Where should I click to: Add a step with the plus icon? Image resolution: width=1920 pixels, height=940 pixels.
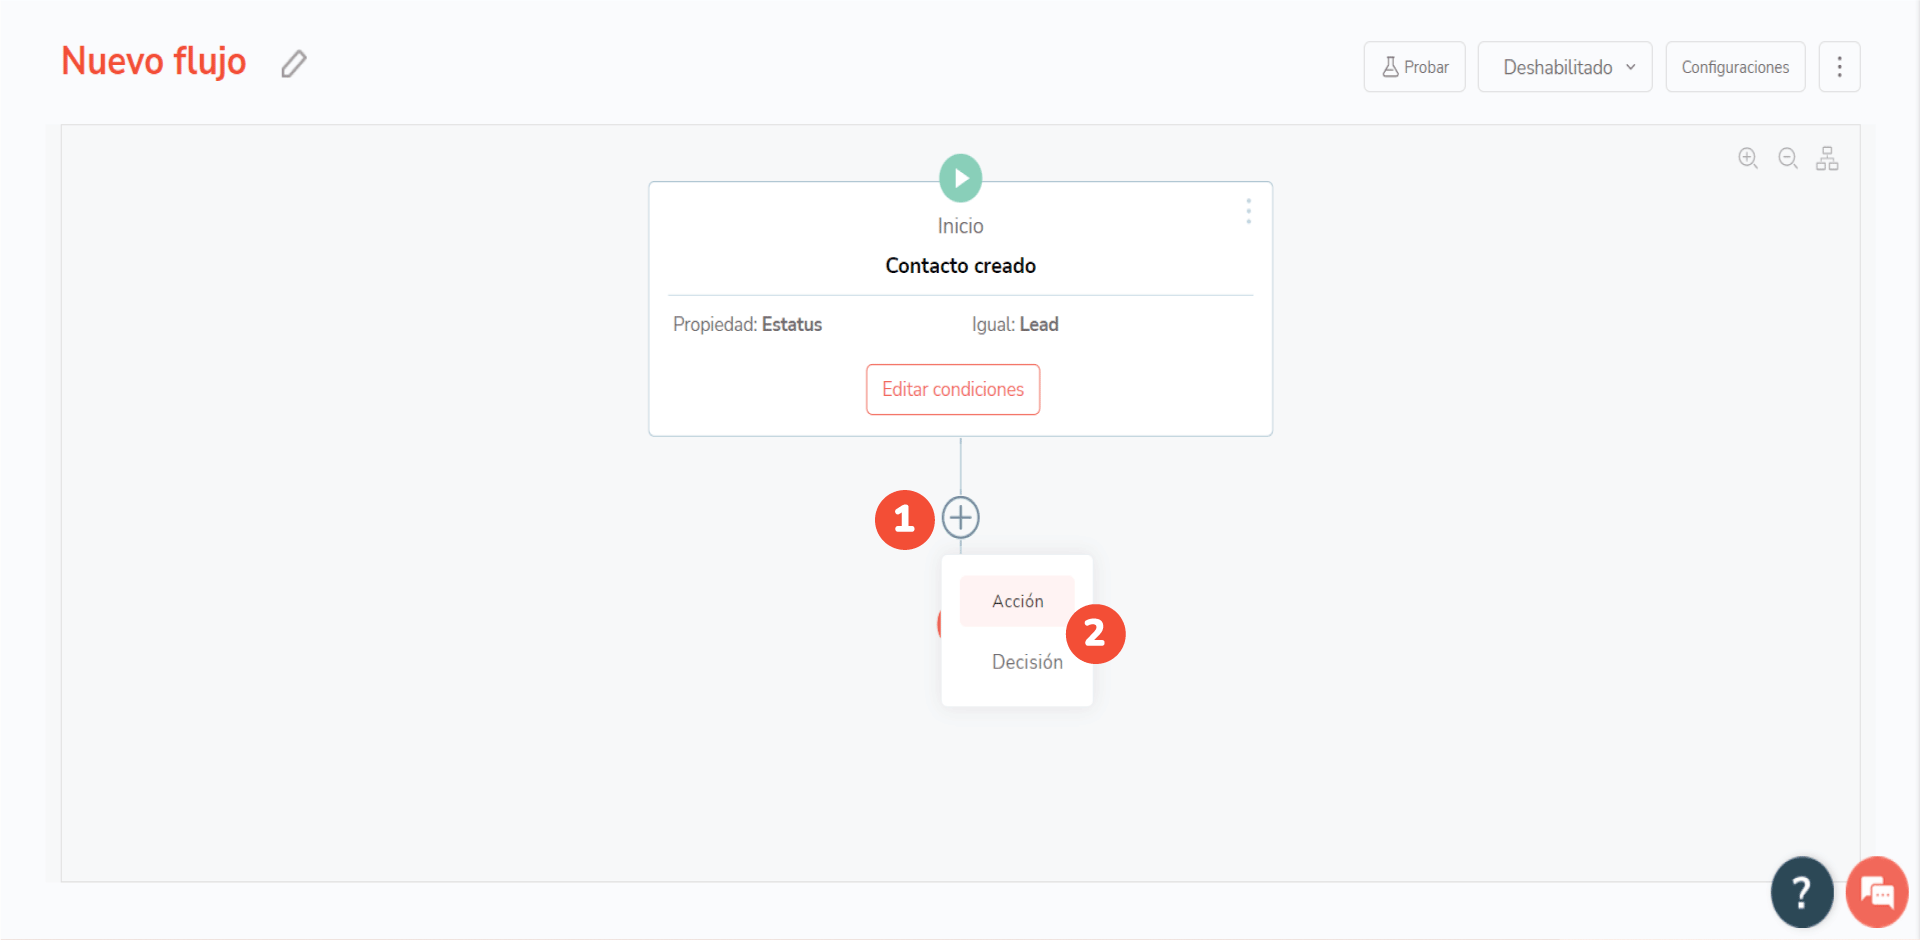tap(960, 517)
